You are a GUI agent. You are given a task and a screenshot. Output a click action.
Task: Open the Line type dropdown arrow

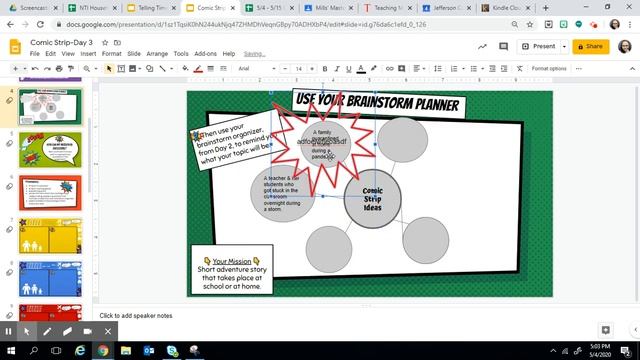171,69
